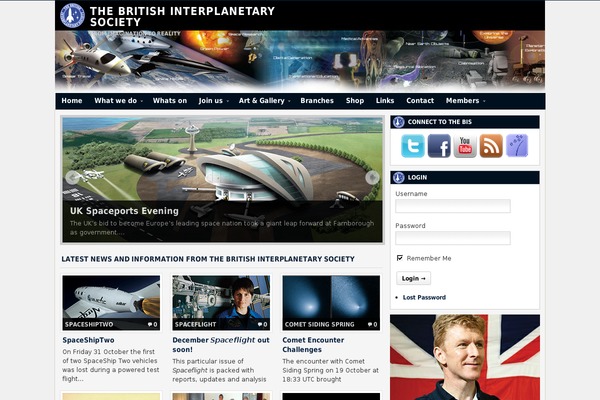
Task: Open the Contact page
Action: 420,101
